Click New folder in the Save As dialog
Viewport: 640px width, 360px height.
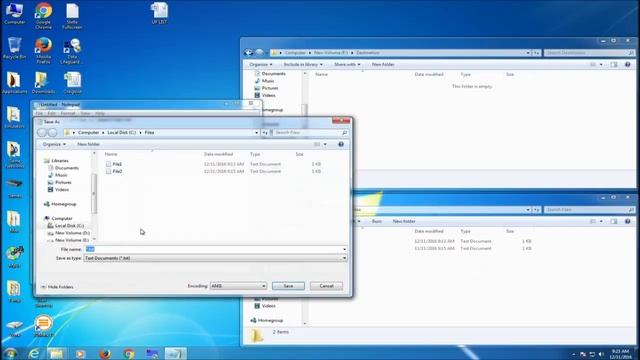tap(88, 144)
